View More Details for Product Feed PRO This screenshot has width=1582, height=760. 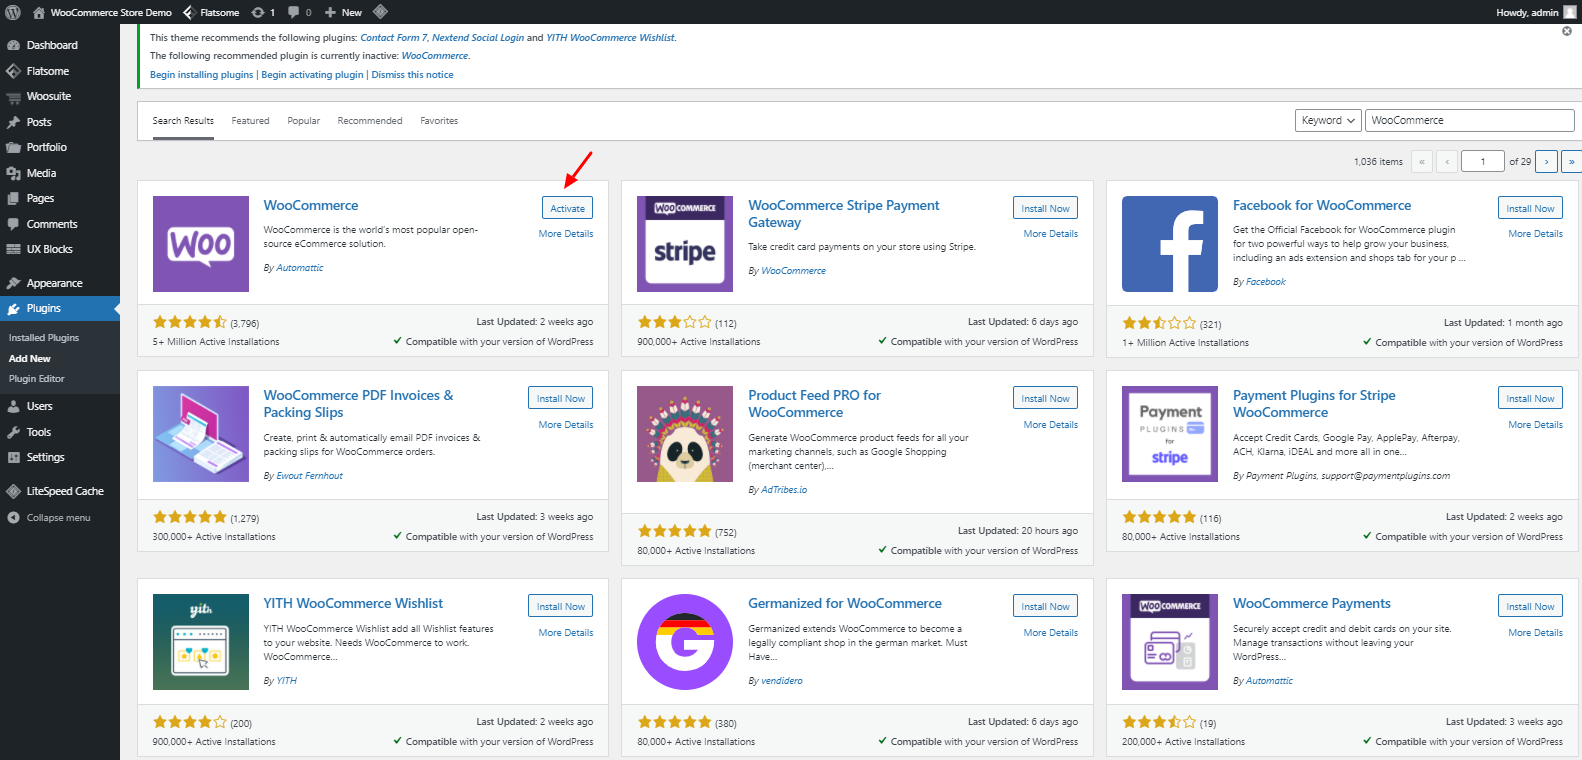point(1051,425)
